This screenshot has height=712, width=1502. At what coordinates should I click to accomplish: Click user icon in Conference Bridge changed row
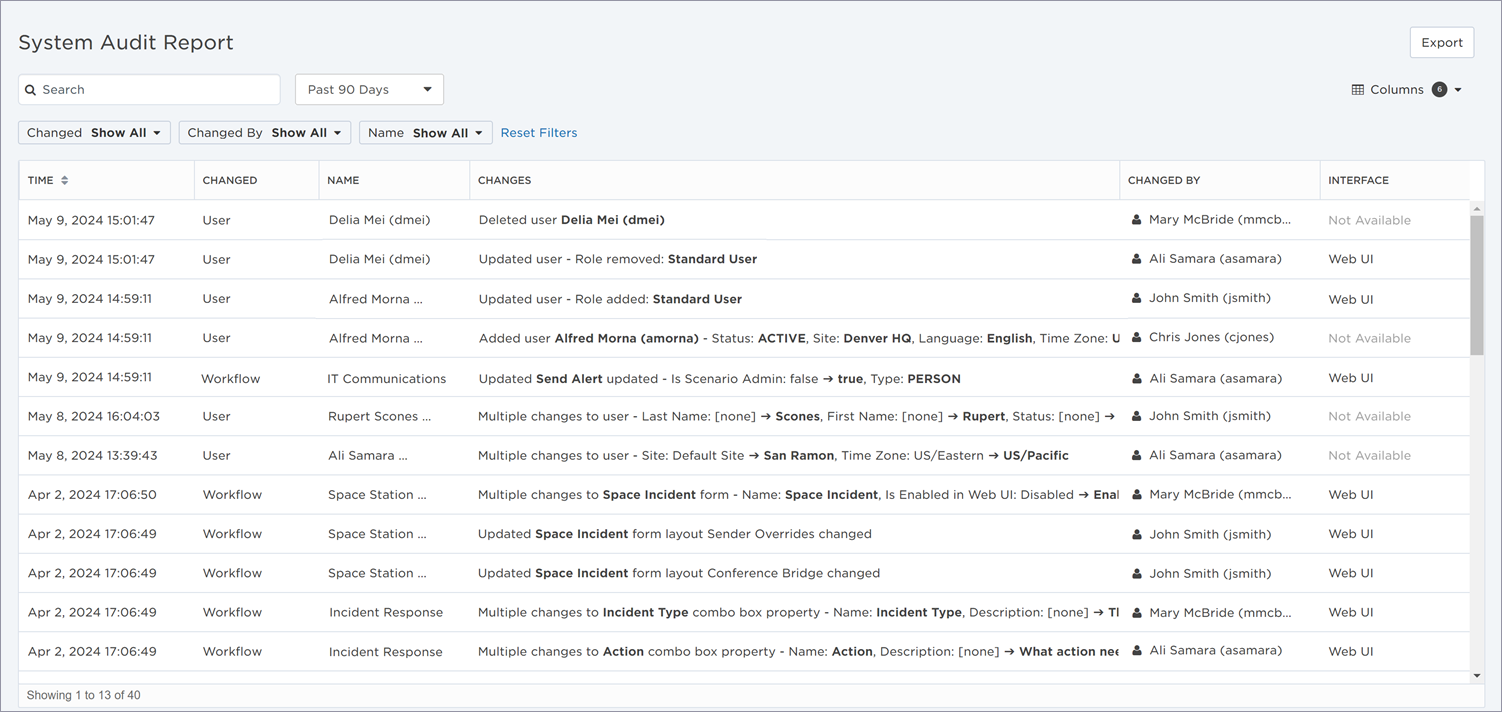coord(1136,573)
